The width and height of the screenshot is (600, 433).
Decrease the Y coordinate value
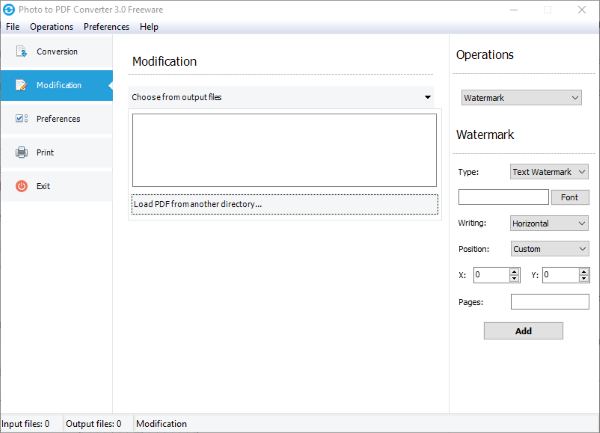click(x=583, y=279)
